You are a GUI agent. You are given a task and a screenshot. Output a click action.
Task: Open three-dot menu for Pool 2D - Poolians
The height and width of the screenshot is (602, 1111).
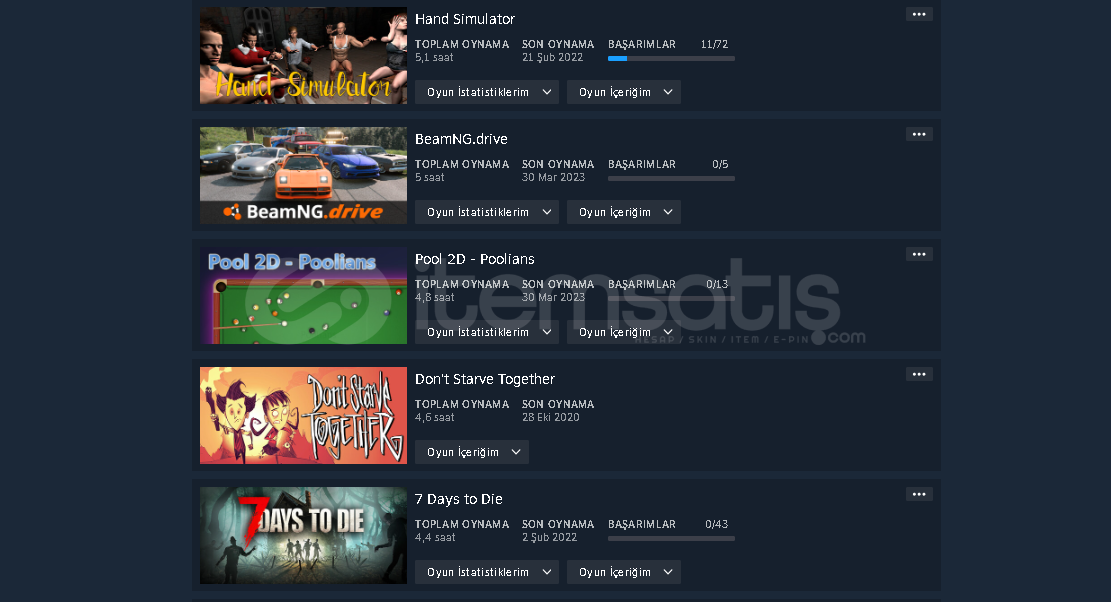click(x=919, y=254)
